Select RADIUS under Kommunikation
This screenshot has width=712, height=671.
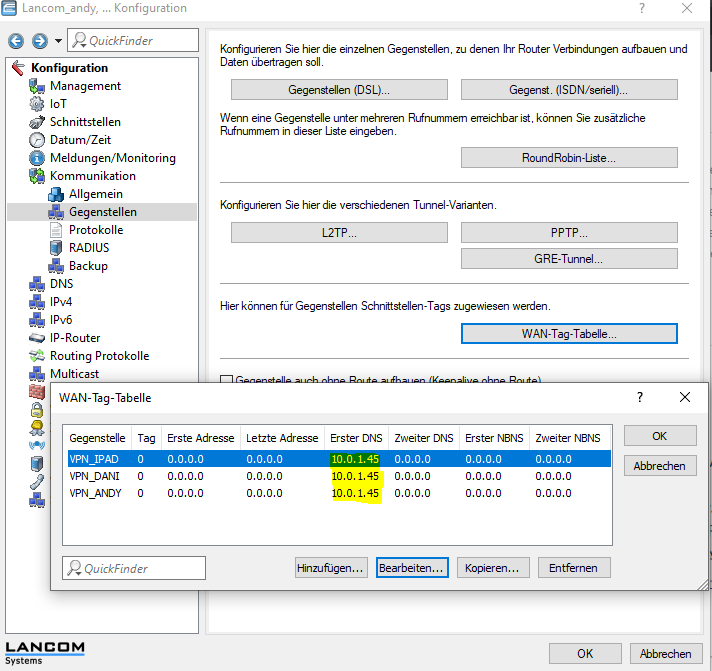89,248
